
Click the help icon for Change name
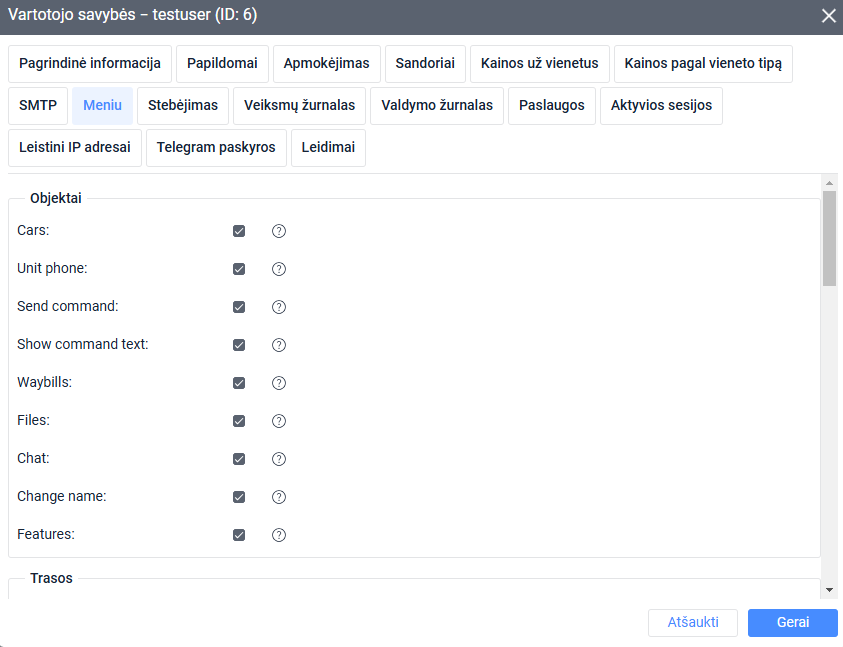tap(279, 497)
